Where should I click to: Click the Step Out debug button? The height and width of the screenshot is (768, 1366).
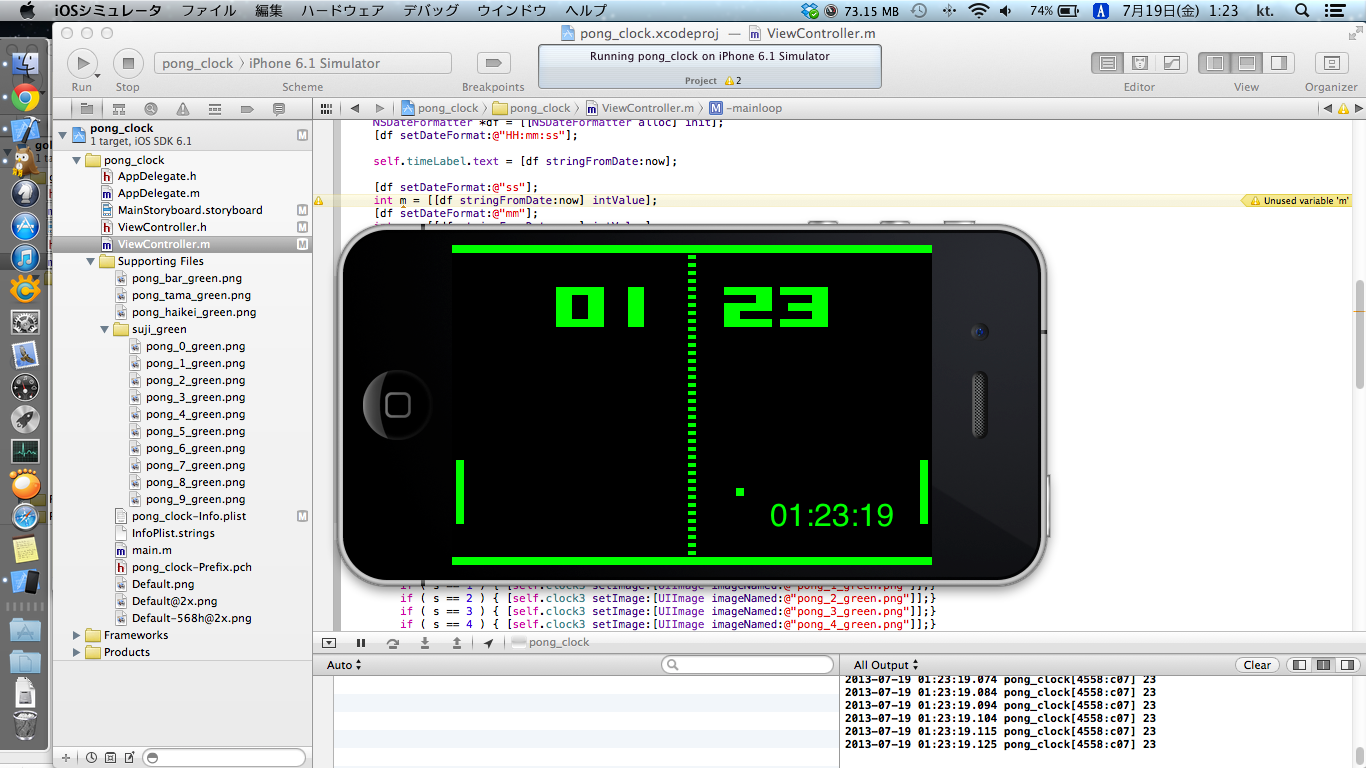coord(457,643)
